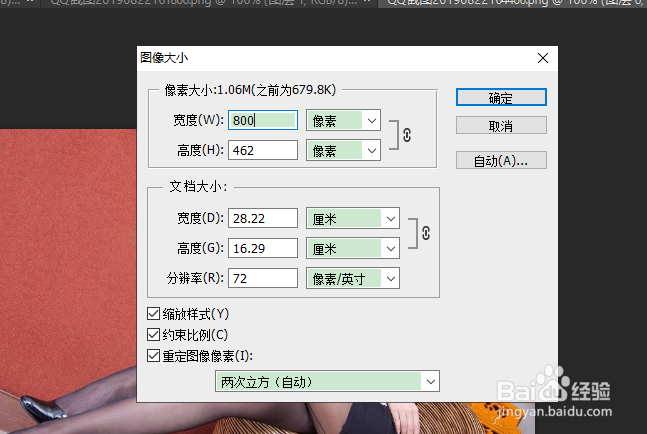Open the pixel width unit dropdown 像素
The width and height of the screenshot is (647, 434).
pyautogui.click(x=343, y=120)
